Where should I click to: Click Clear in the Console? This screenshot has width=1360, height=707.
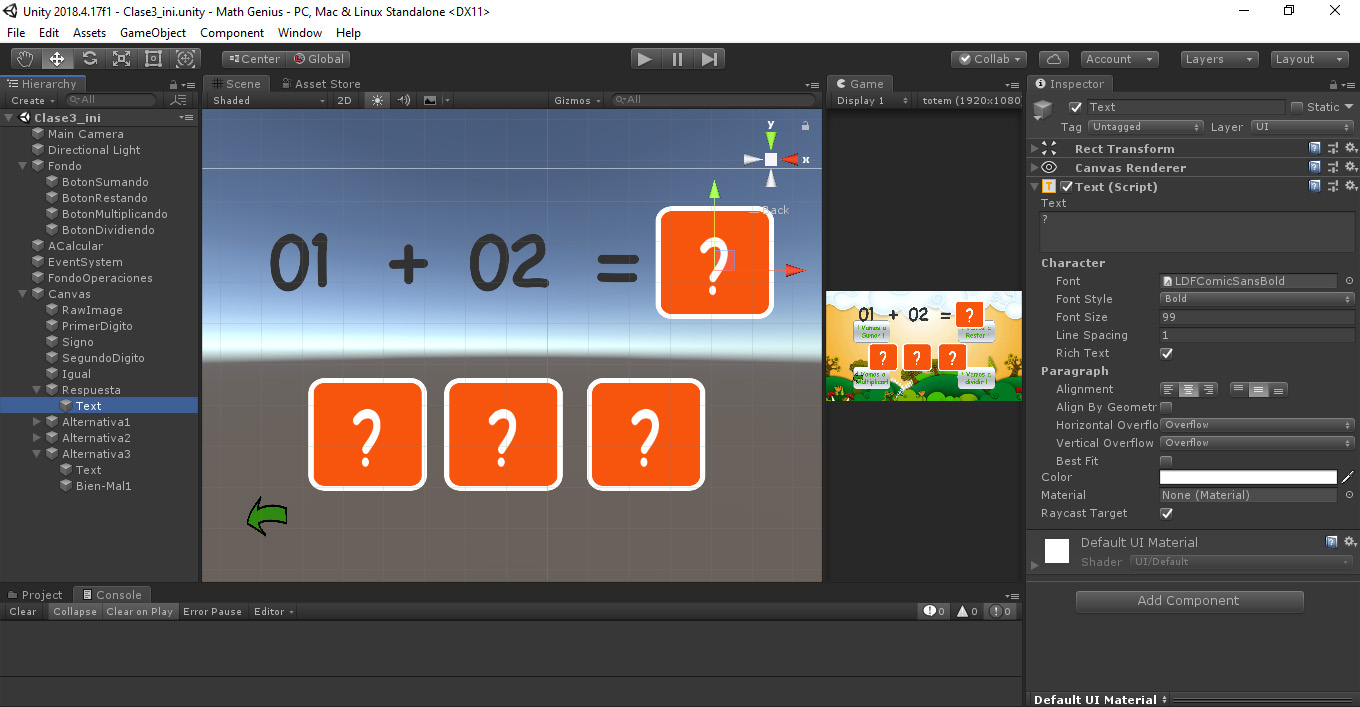coord(23,611)
